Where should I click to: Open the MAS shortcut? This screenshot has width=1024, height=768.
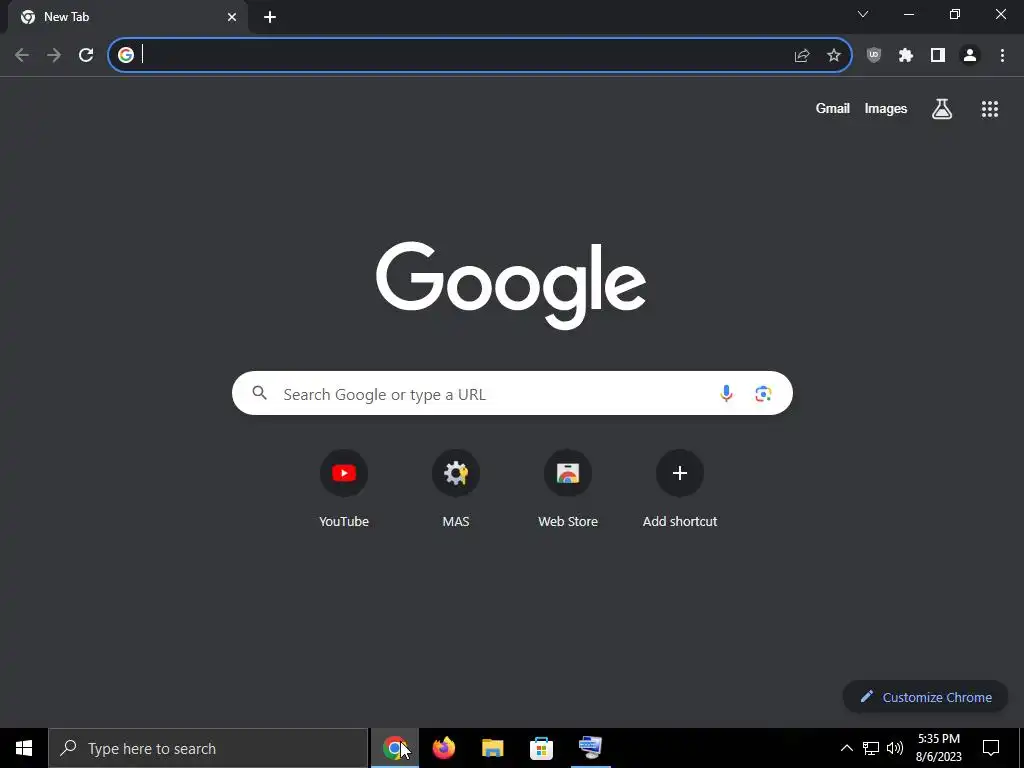tap(456, 489)
